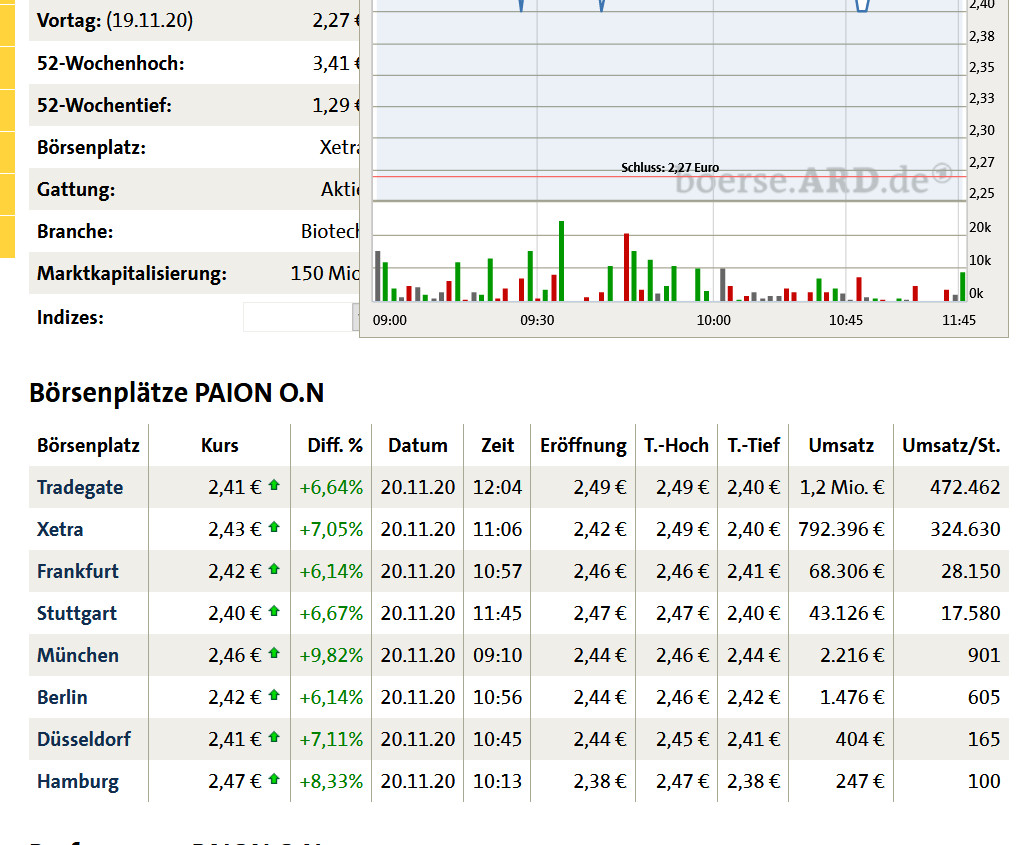This screenshot has height=845, width=1032.
Task: Click the Datum column header
Action: tap(417, 446)
